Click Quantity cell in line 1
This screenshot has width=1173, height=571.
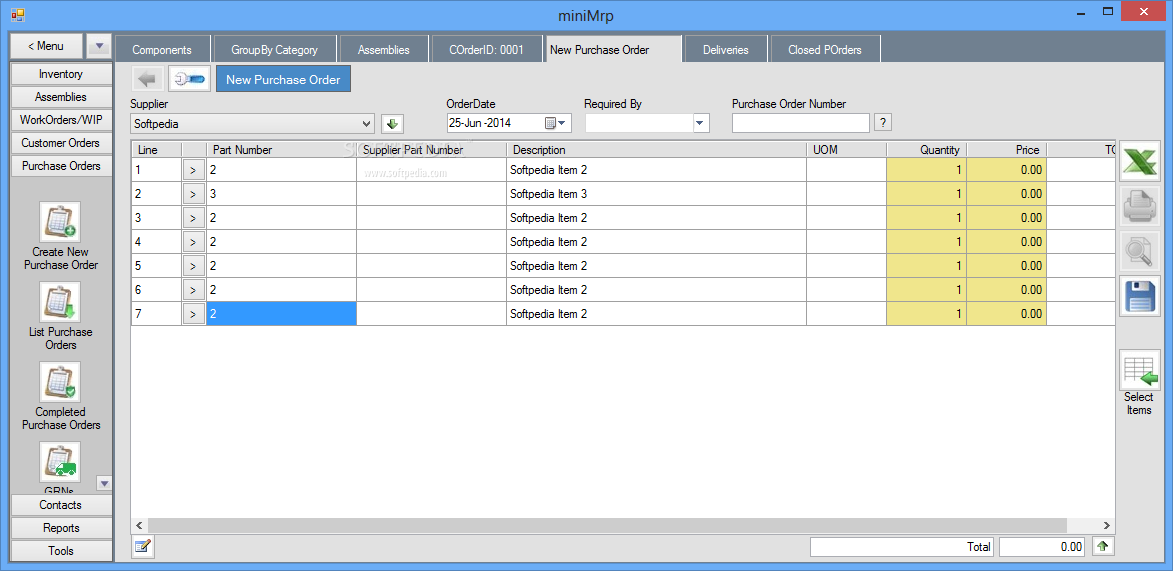tap(926, 170)
